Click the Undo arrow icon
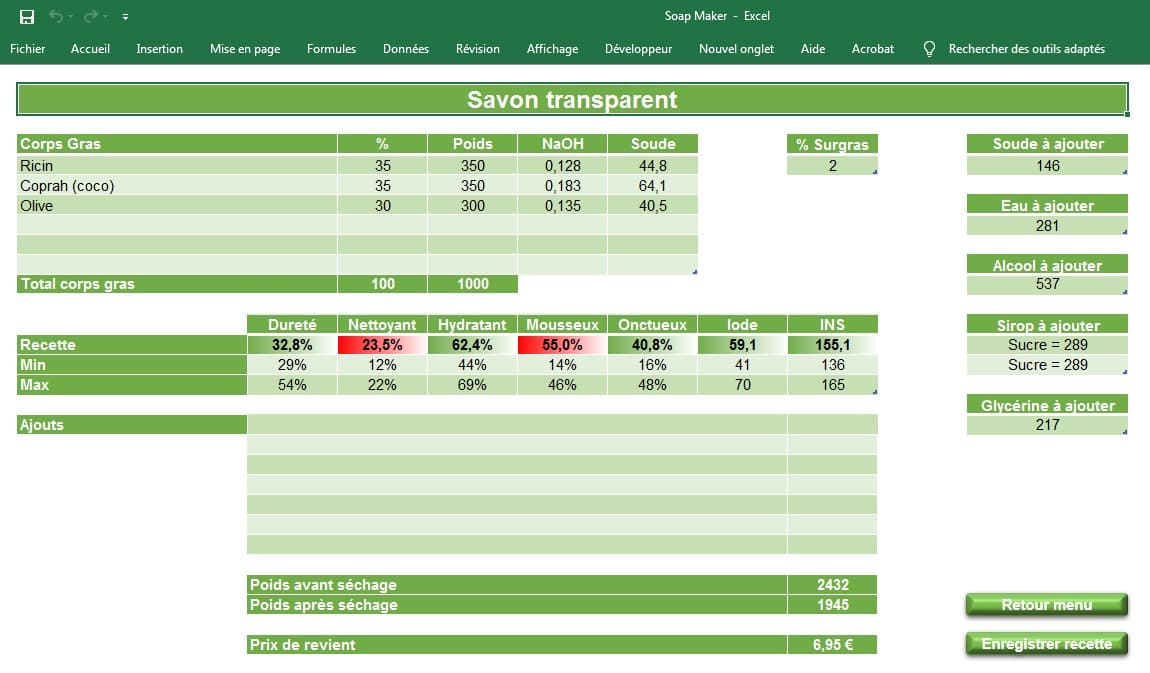Viewport: 1150px width, 673px height. (x=56, y=16)
